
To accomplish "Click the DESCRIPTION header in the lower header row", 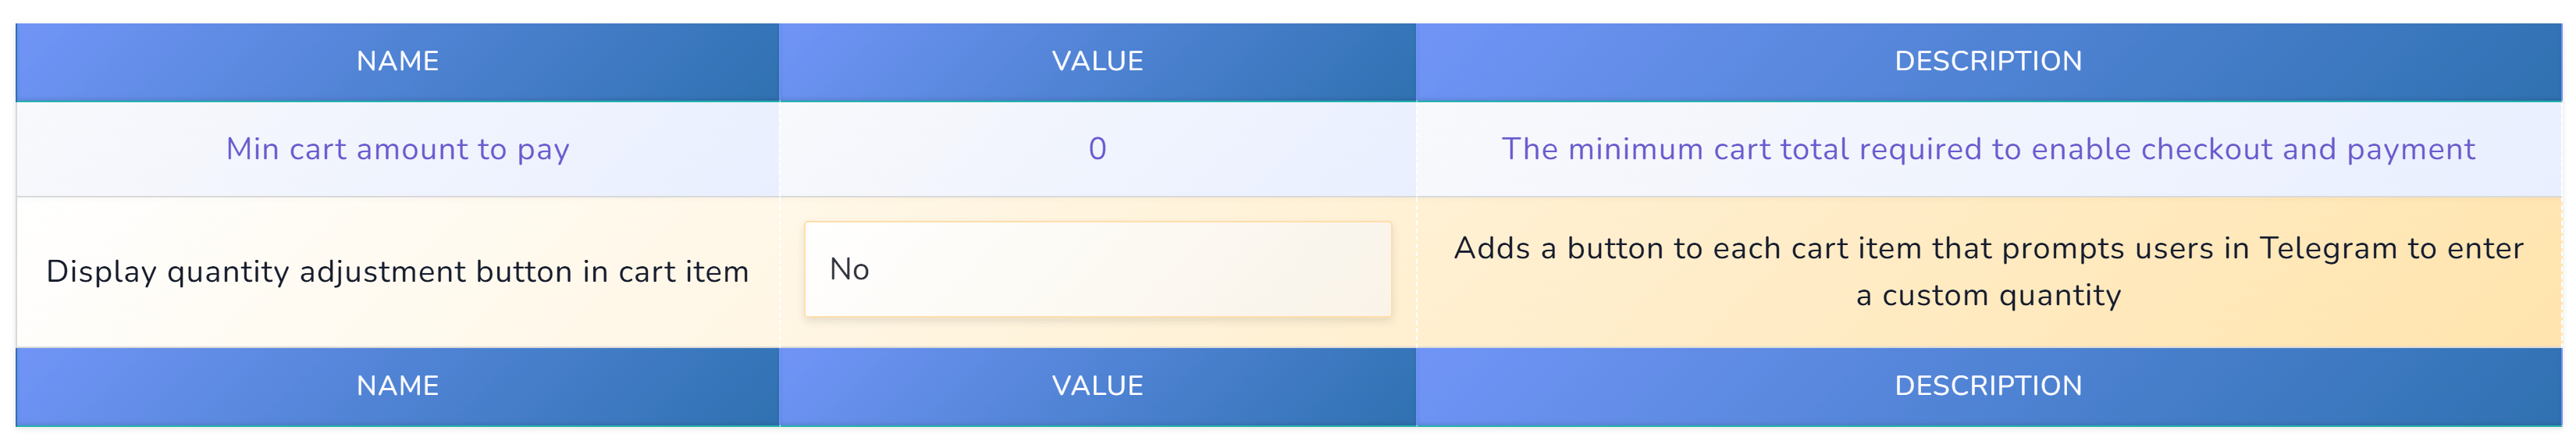I will click(1988, 386).
